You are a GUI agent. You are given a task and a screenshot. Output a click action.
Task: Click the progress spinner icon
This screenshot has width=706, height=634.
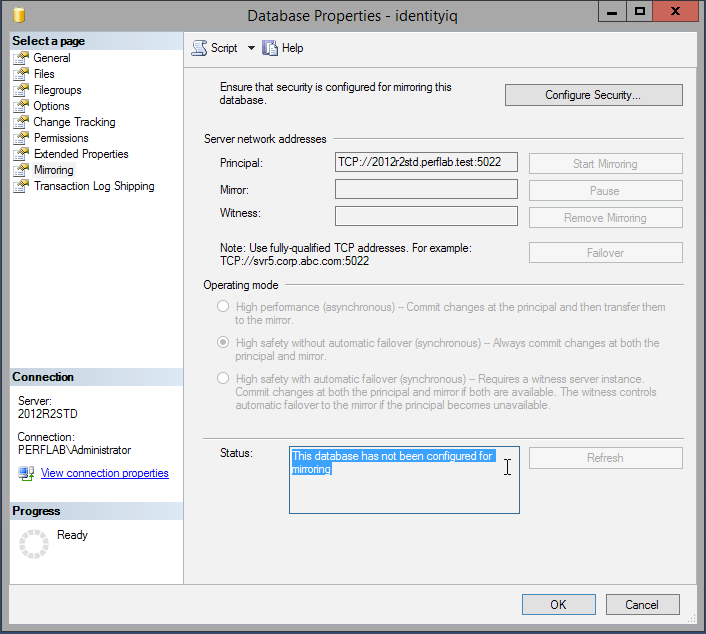pyautogui.click(x=34, y=544)
